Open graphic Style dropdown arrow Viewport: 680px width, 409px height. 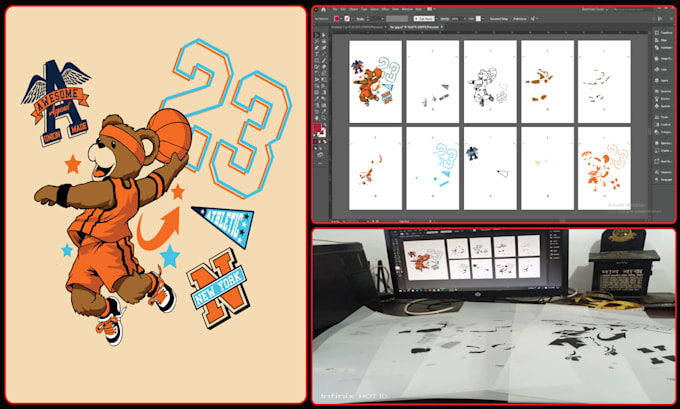tap(483, 19)
